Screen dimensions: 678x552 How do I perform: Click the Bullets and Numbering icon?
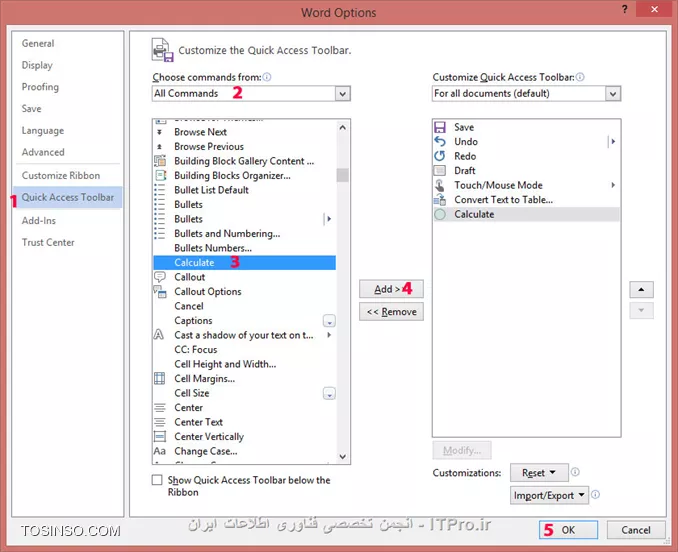pos(160,233)
